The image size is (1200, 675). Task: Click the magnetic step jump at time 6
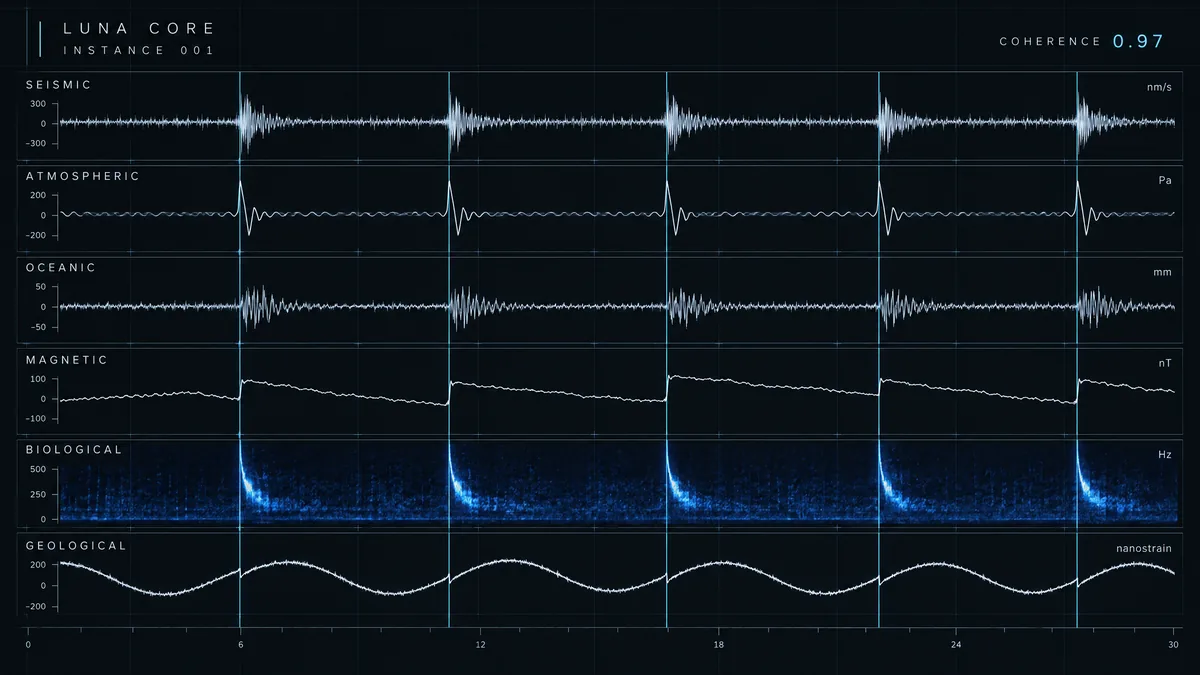[241, 389]
